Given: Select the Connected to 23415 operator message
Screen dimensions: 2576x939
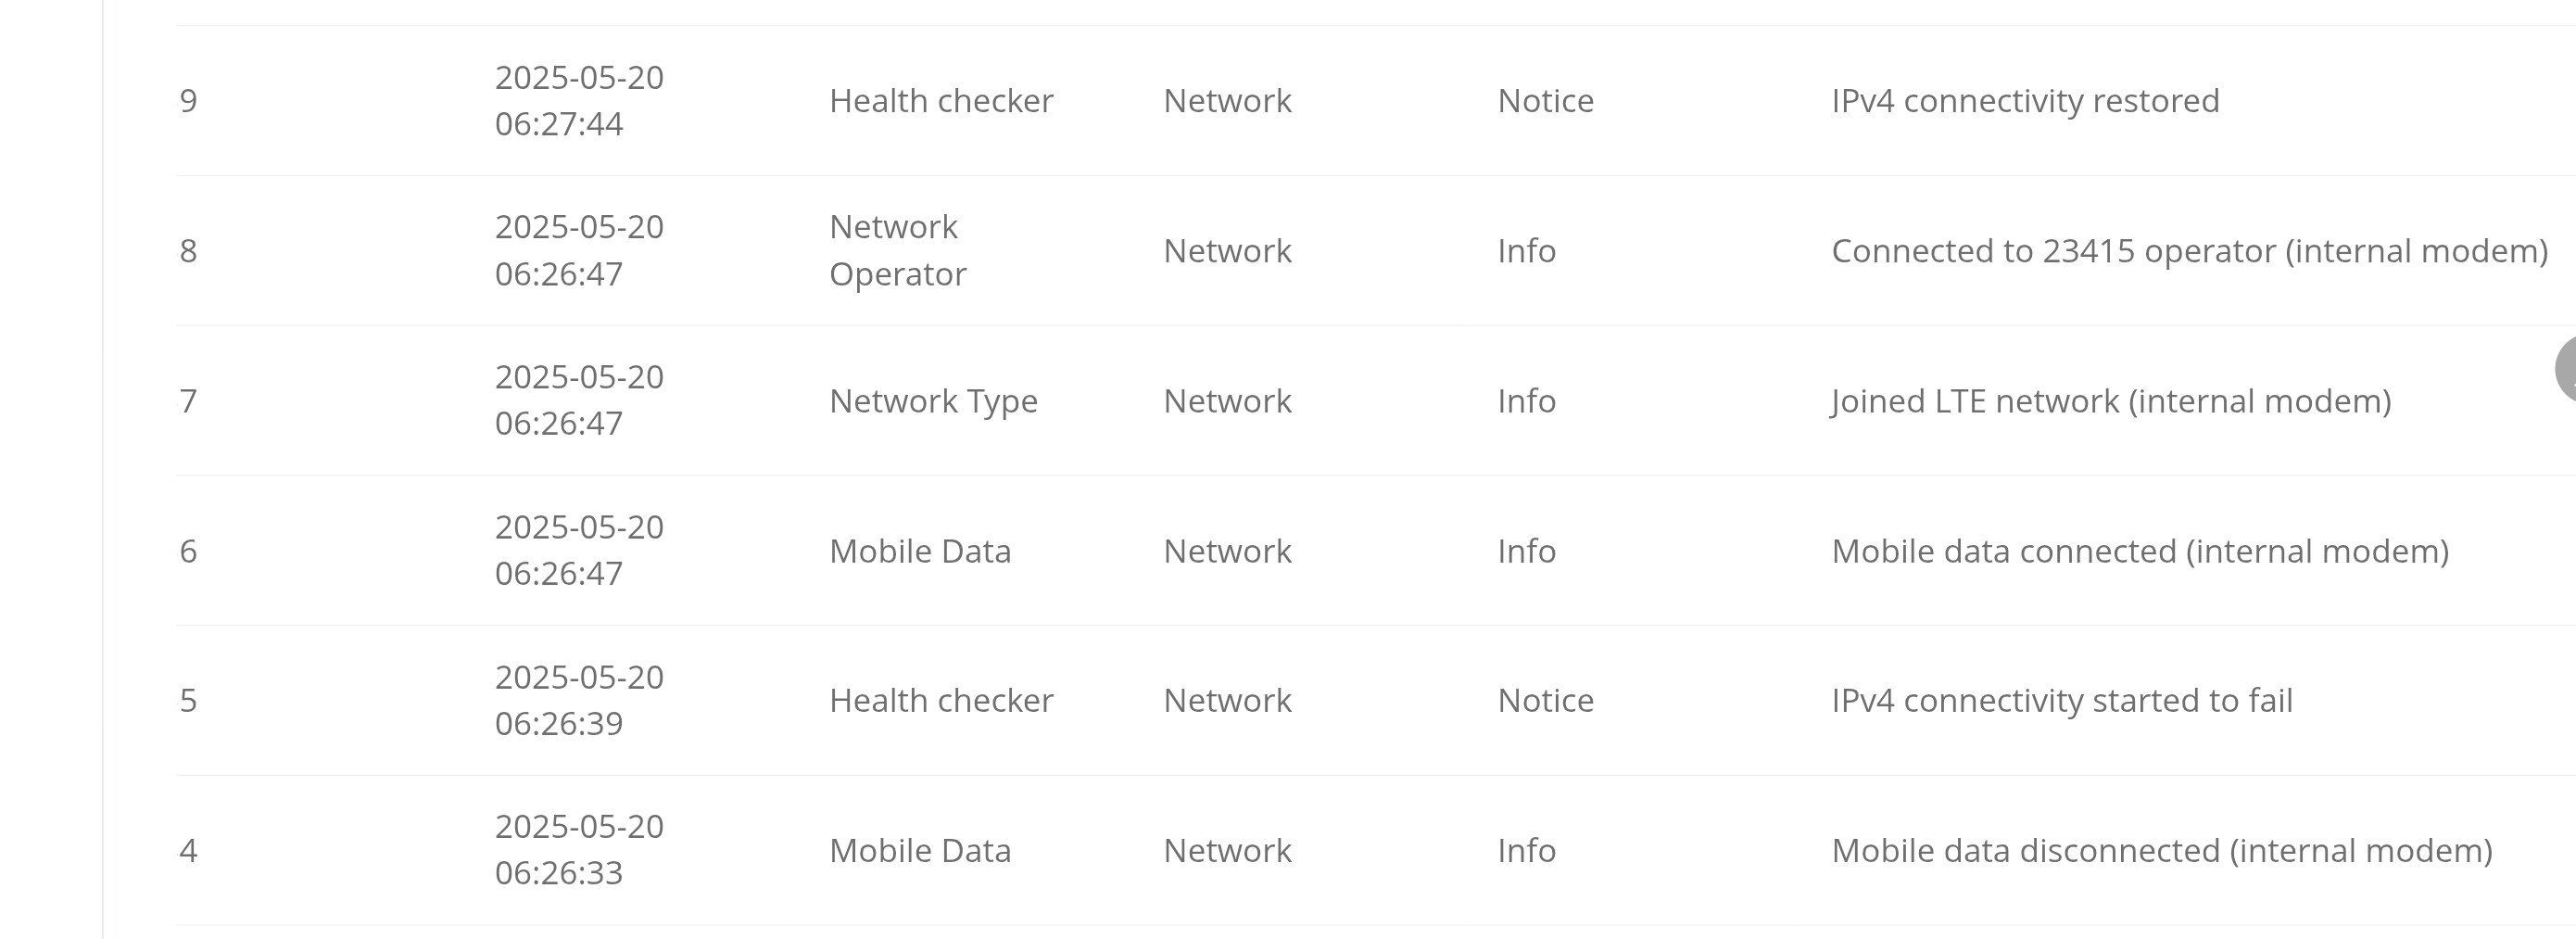Looking at the screenshot, I should click(2189, 251).
